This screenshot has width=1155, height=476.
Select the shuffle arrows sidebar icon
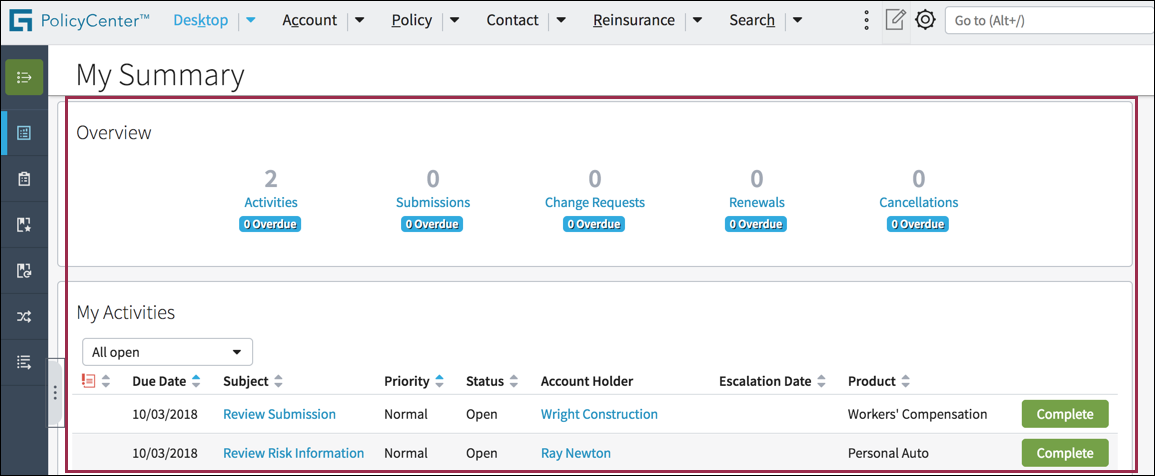(x=24, y=317)
